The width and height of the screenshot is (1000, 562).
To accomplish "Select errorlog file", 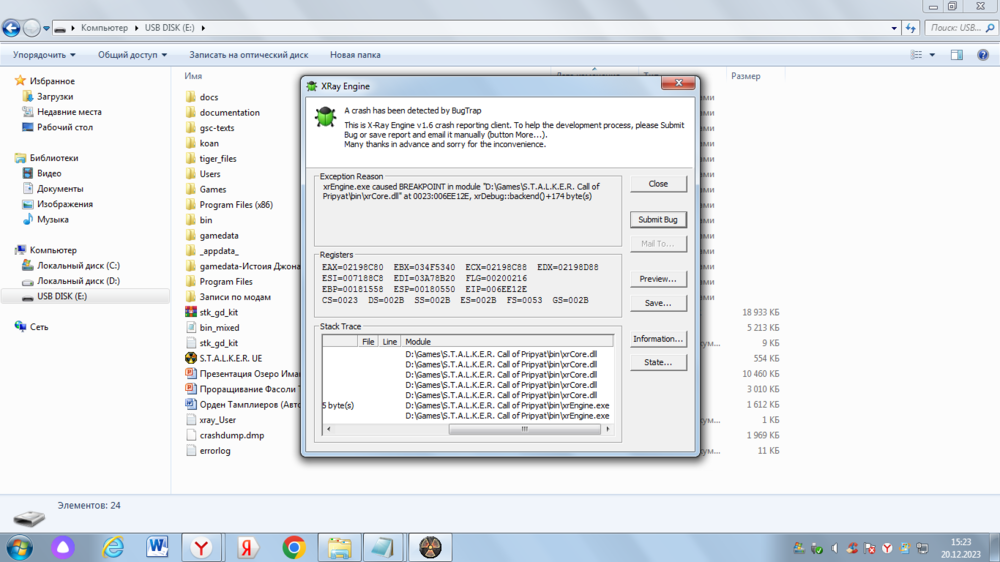I will [x=215, y=450].
